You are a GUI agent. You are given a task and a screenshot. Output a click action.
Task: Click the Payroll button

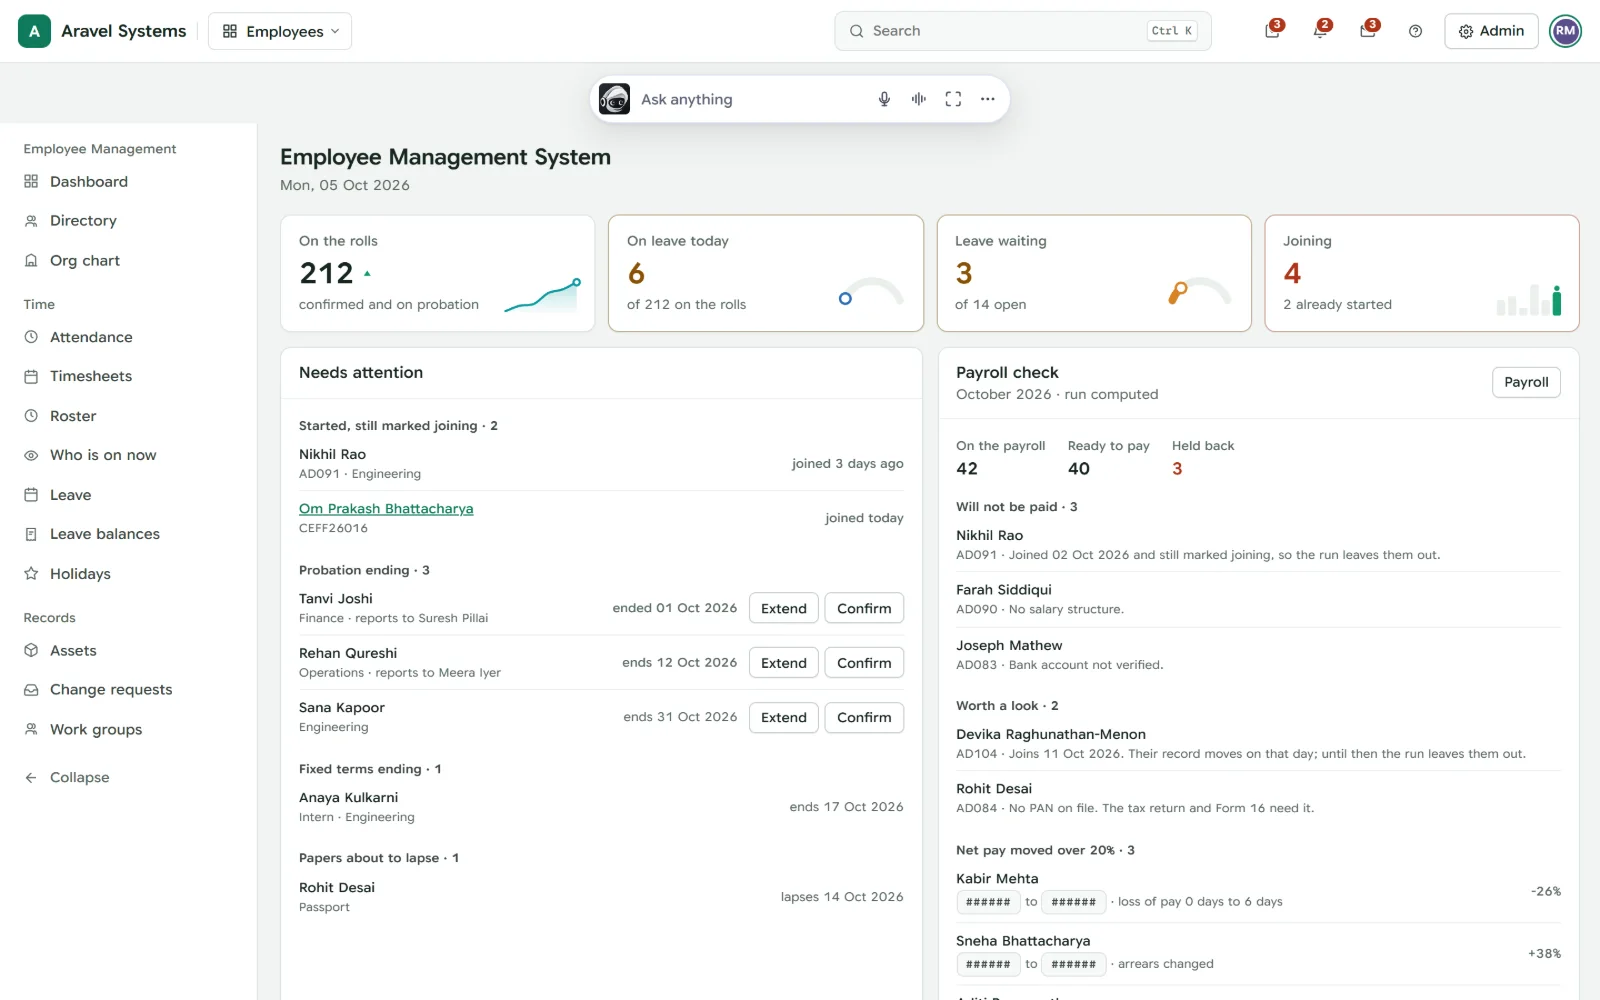pos(1526,382)
